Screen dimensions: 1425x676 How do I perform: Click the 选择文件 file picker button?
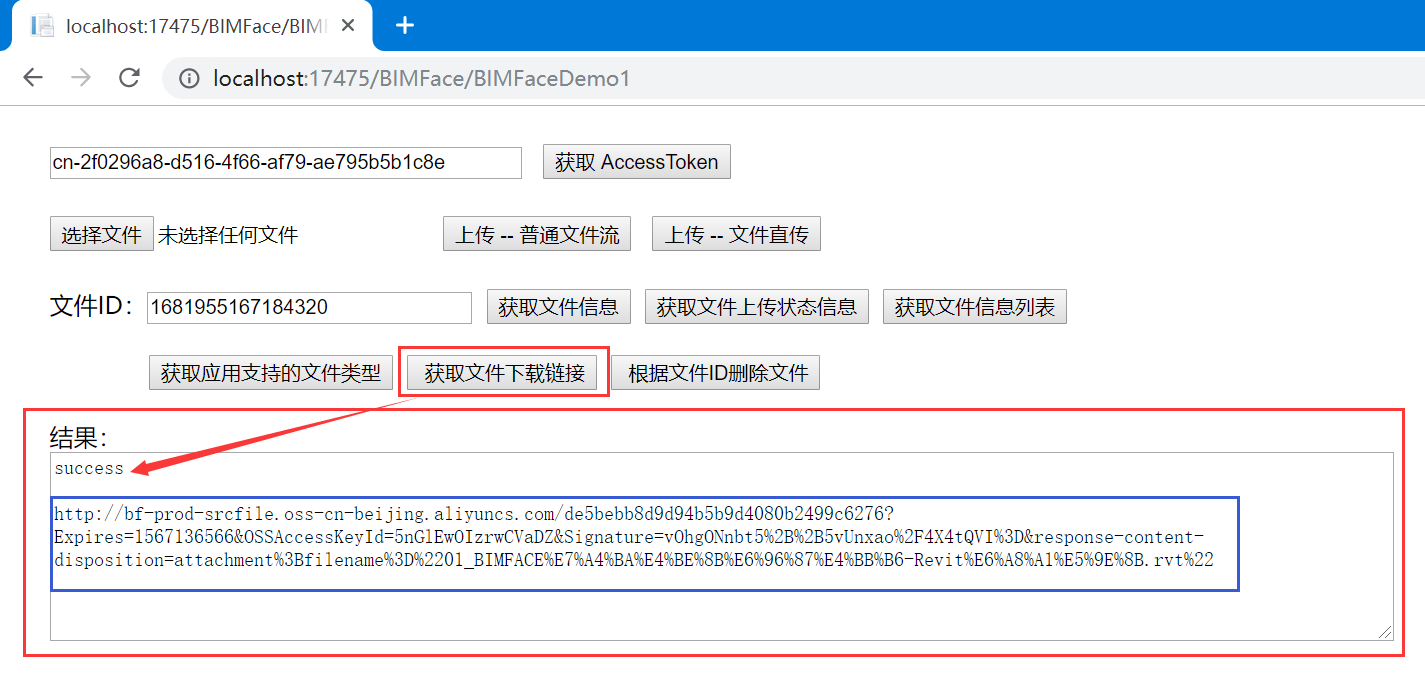click(101, 233)
